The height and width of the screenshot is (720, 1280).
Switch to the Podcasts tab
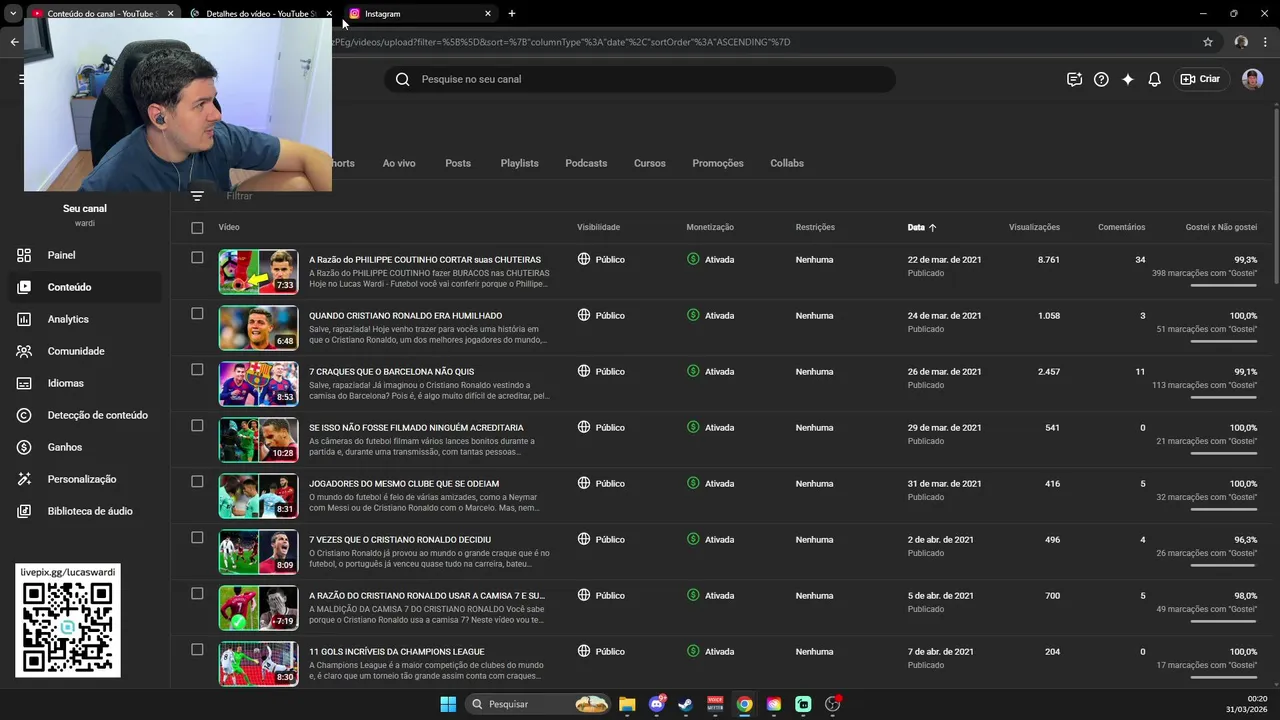click(x=586, y=163)
